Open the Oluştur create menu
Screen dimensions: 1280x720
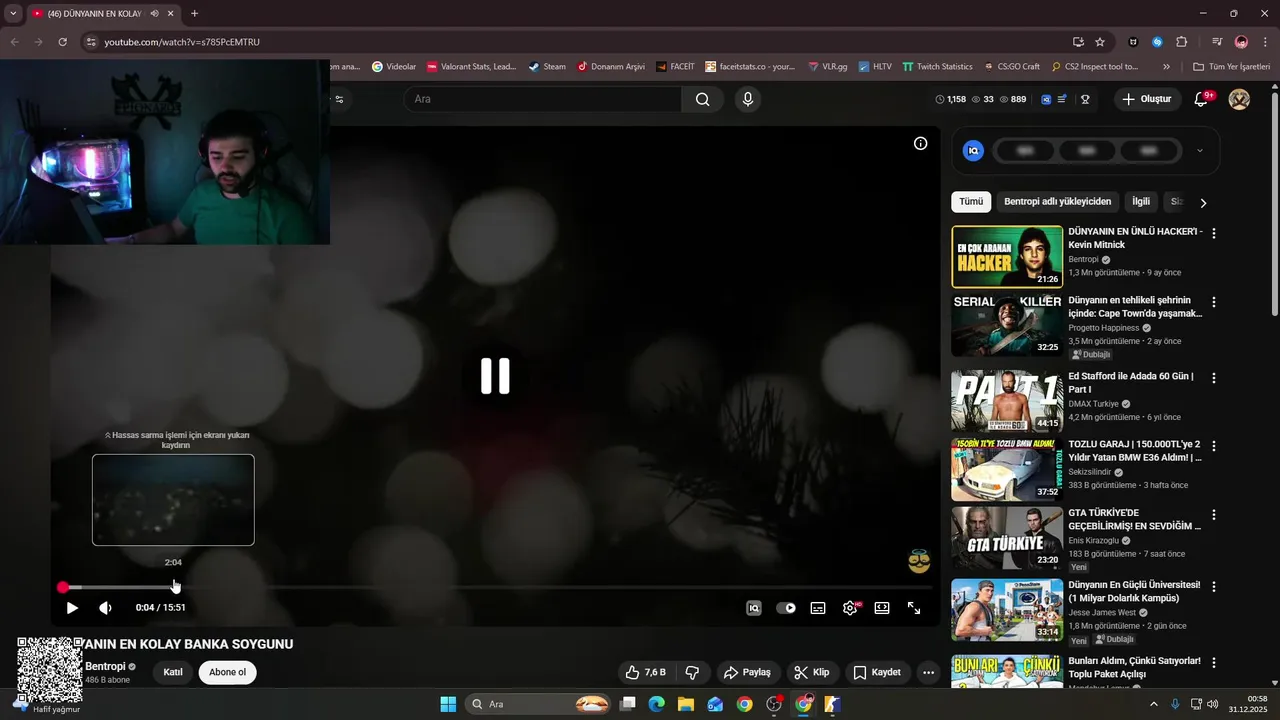pos(1146,99)
